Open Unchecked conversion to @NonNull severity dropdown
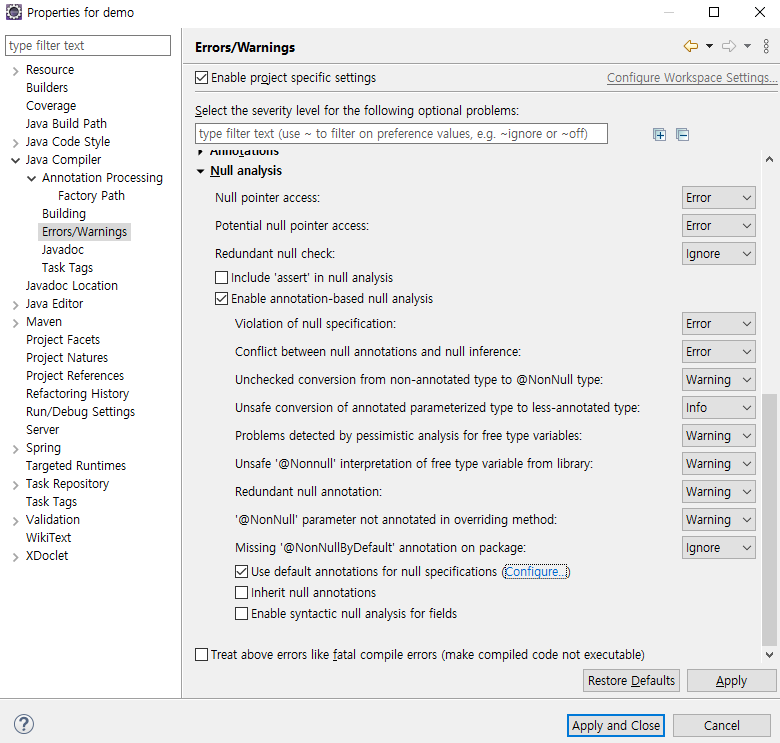780x743 pixels. [x=718, y=379]
